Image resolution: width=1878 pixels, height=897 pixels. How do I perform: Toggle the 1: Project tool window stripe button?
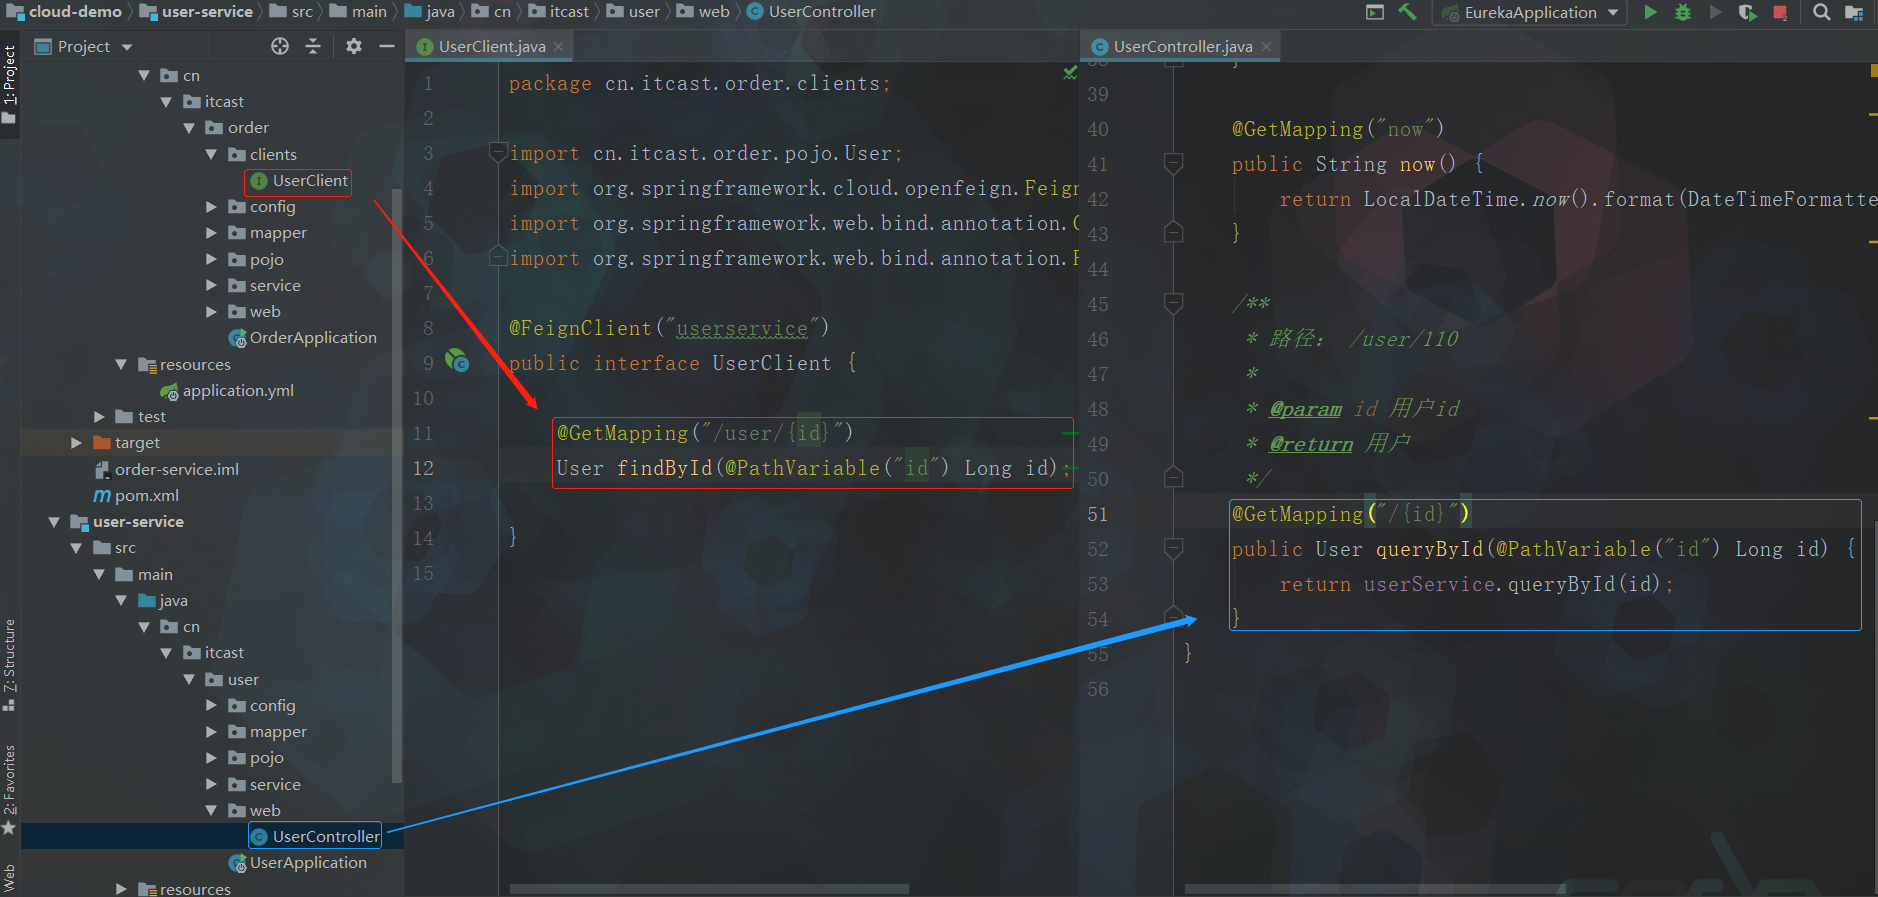point(10,84)
